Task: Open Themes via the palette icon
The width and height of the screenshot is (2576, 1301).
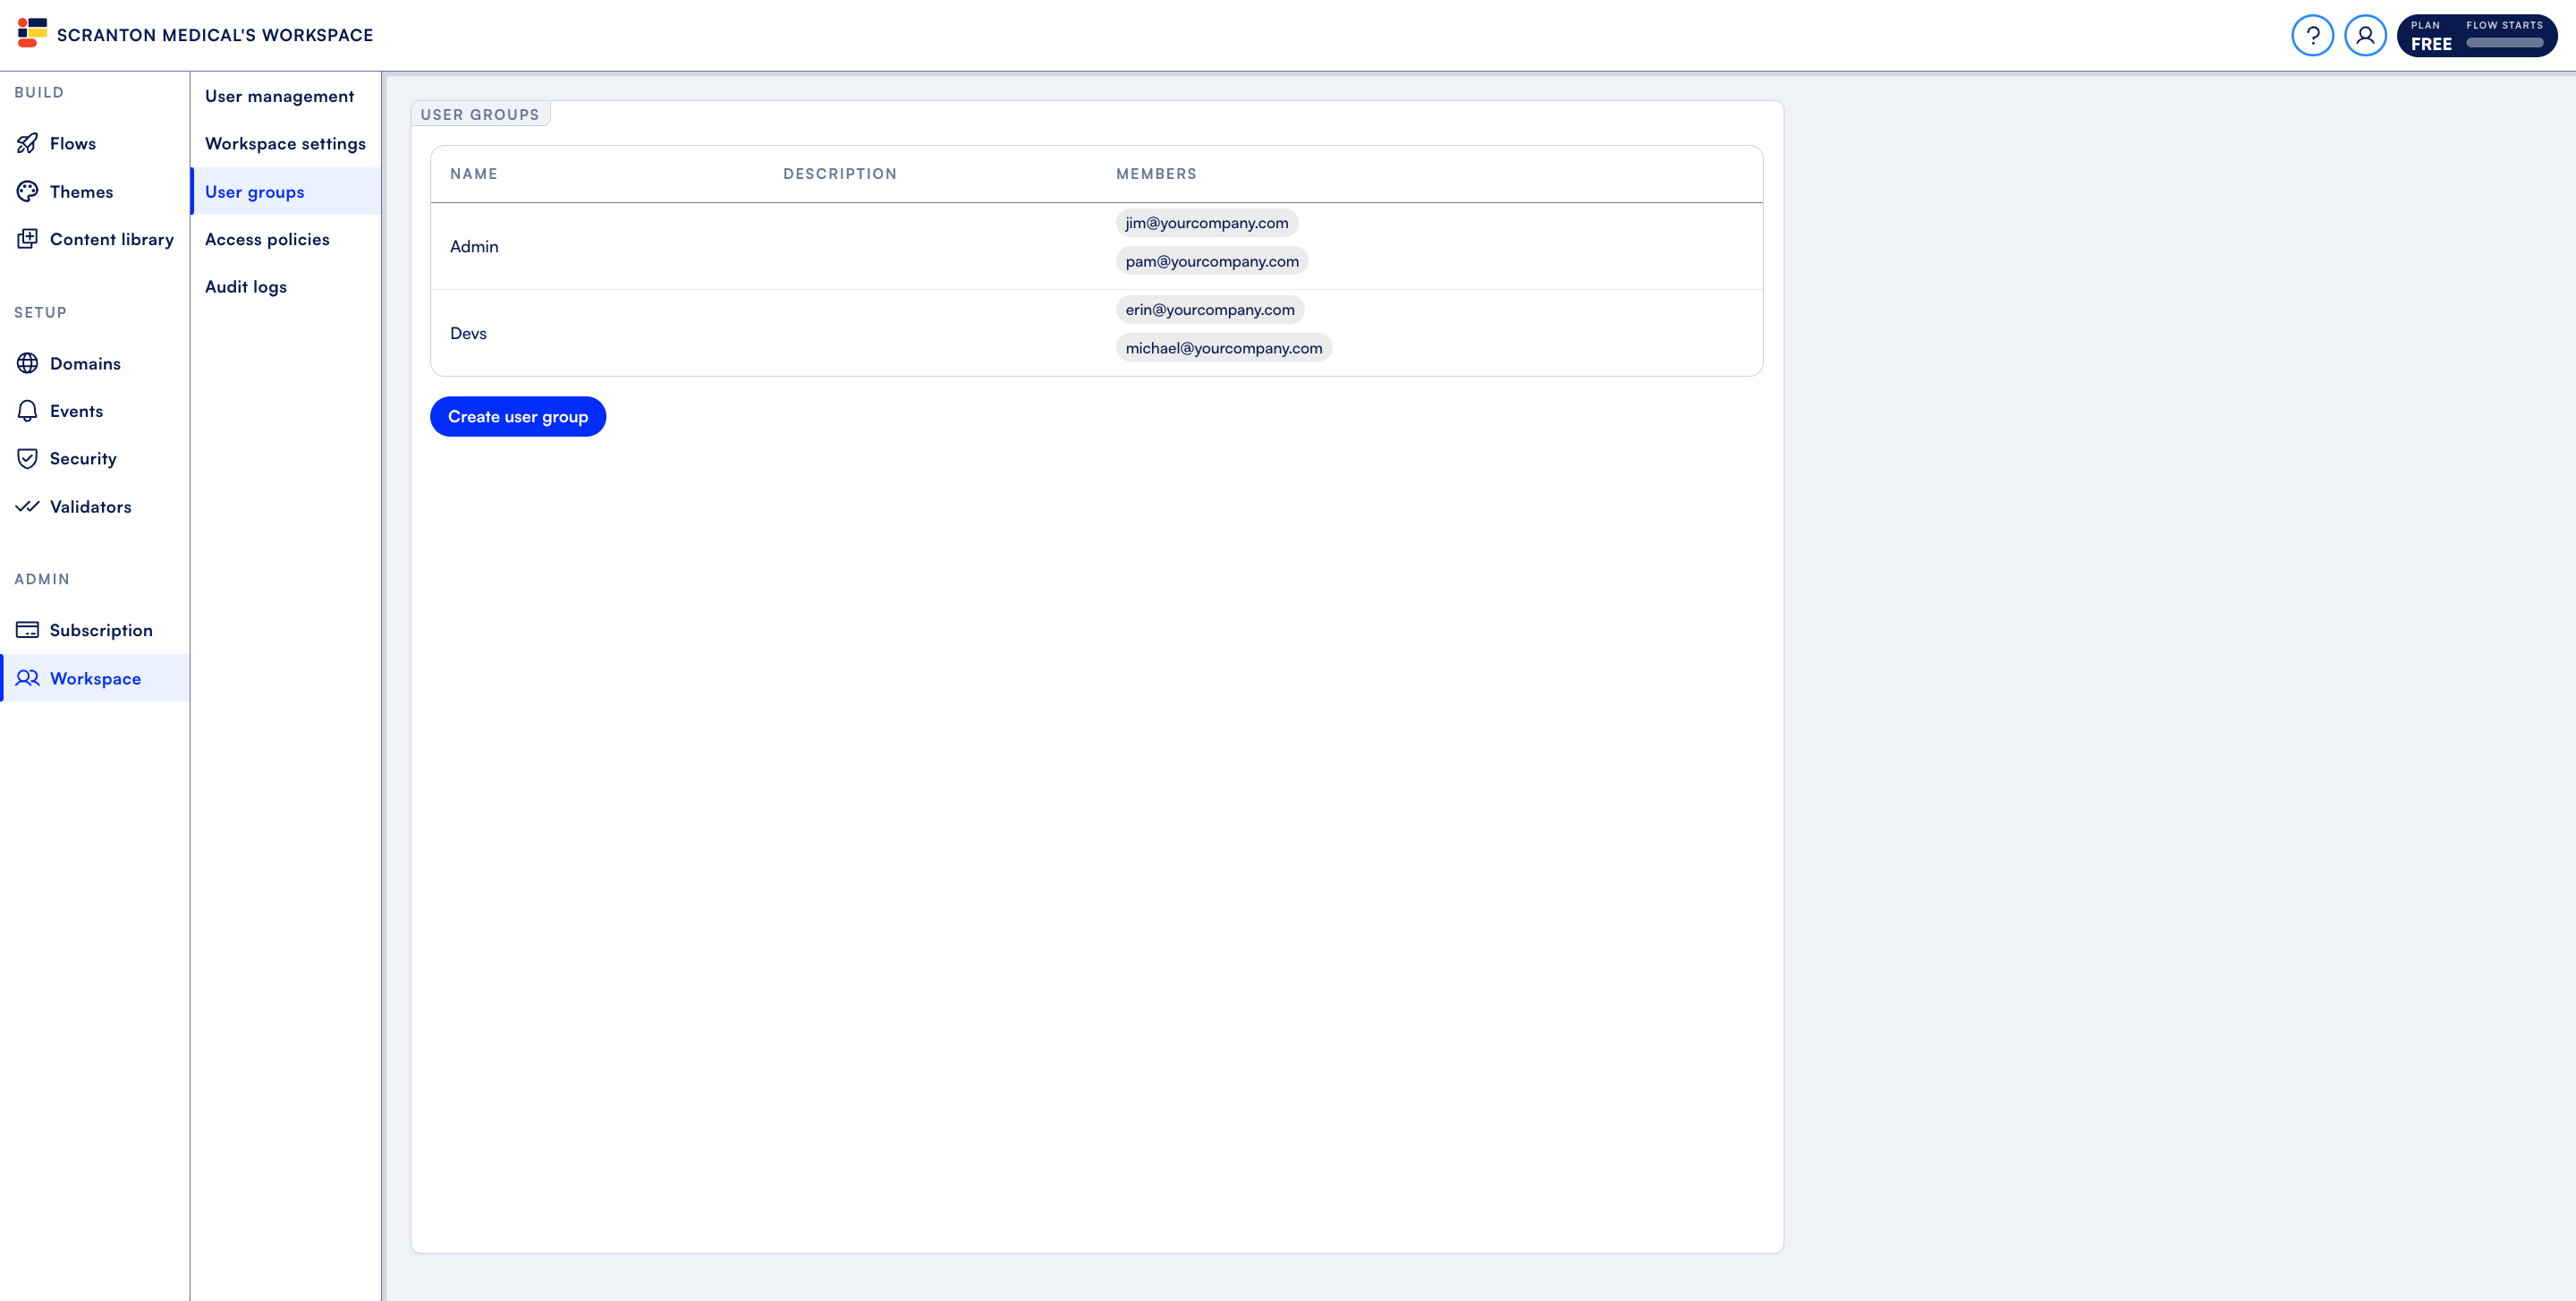Action: (27, 191)
